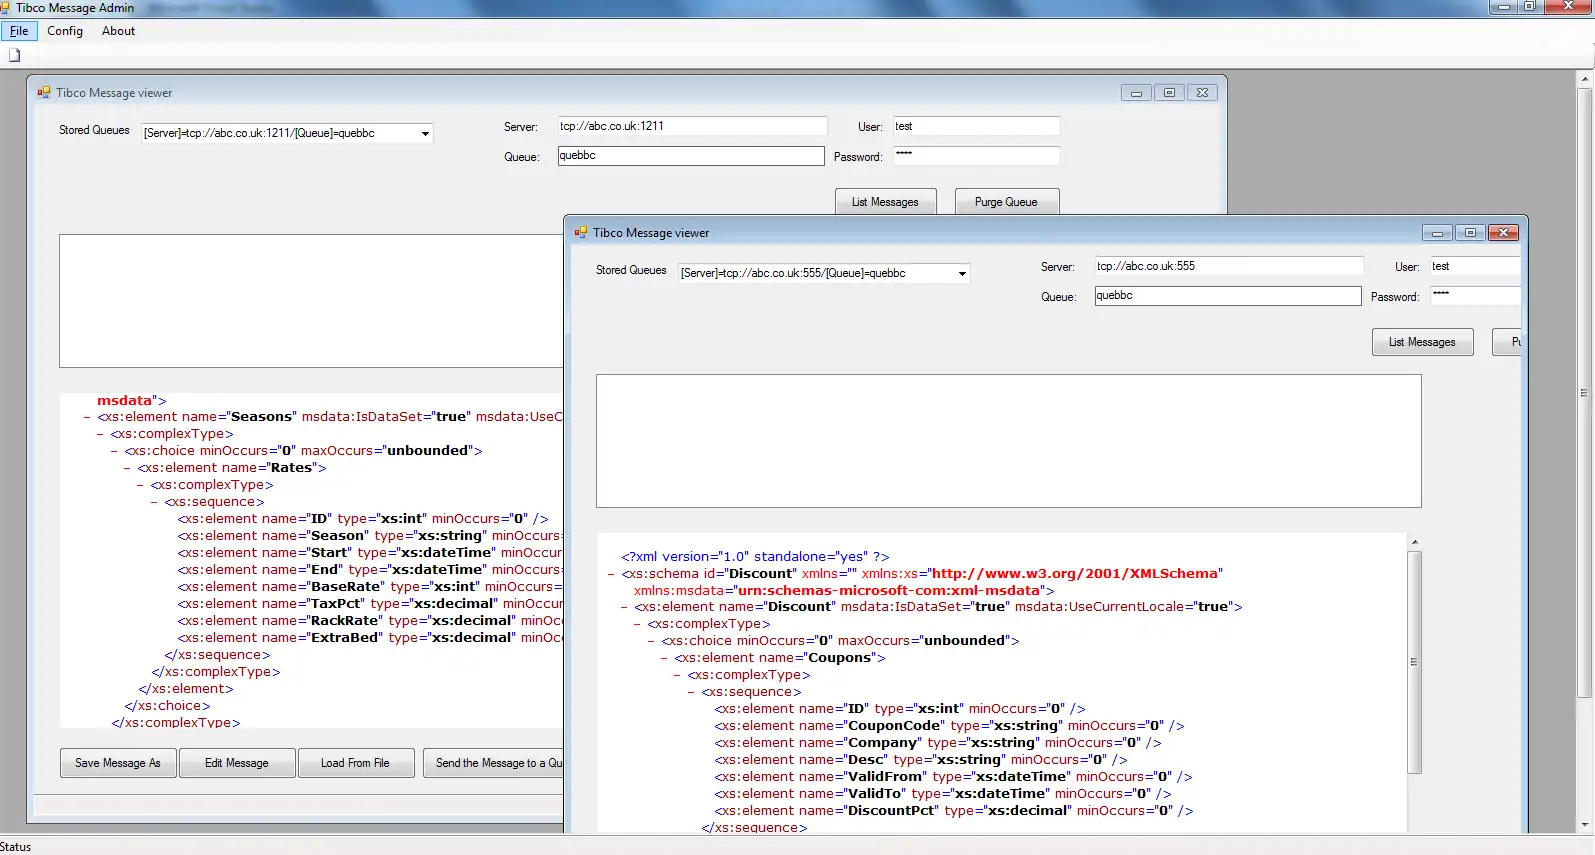Focus Password field in the back viewer window
Image resolution: width=1595 pixels, height=855 pixels.
[976, 156]
